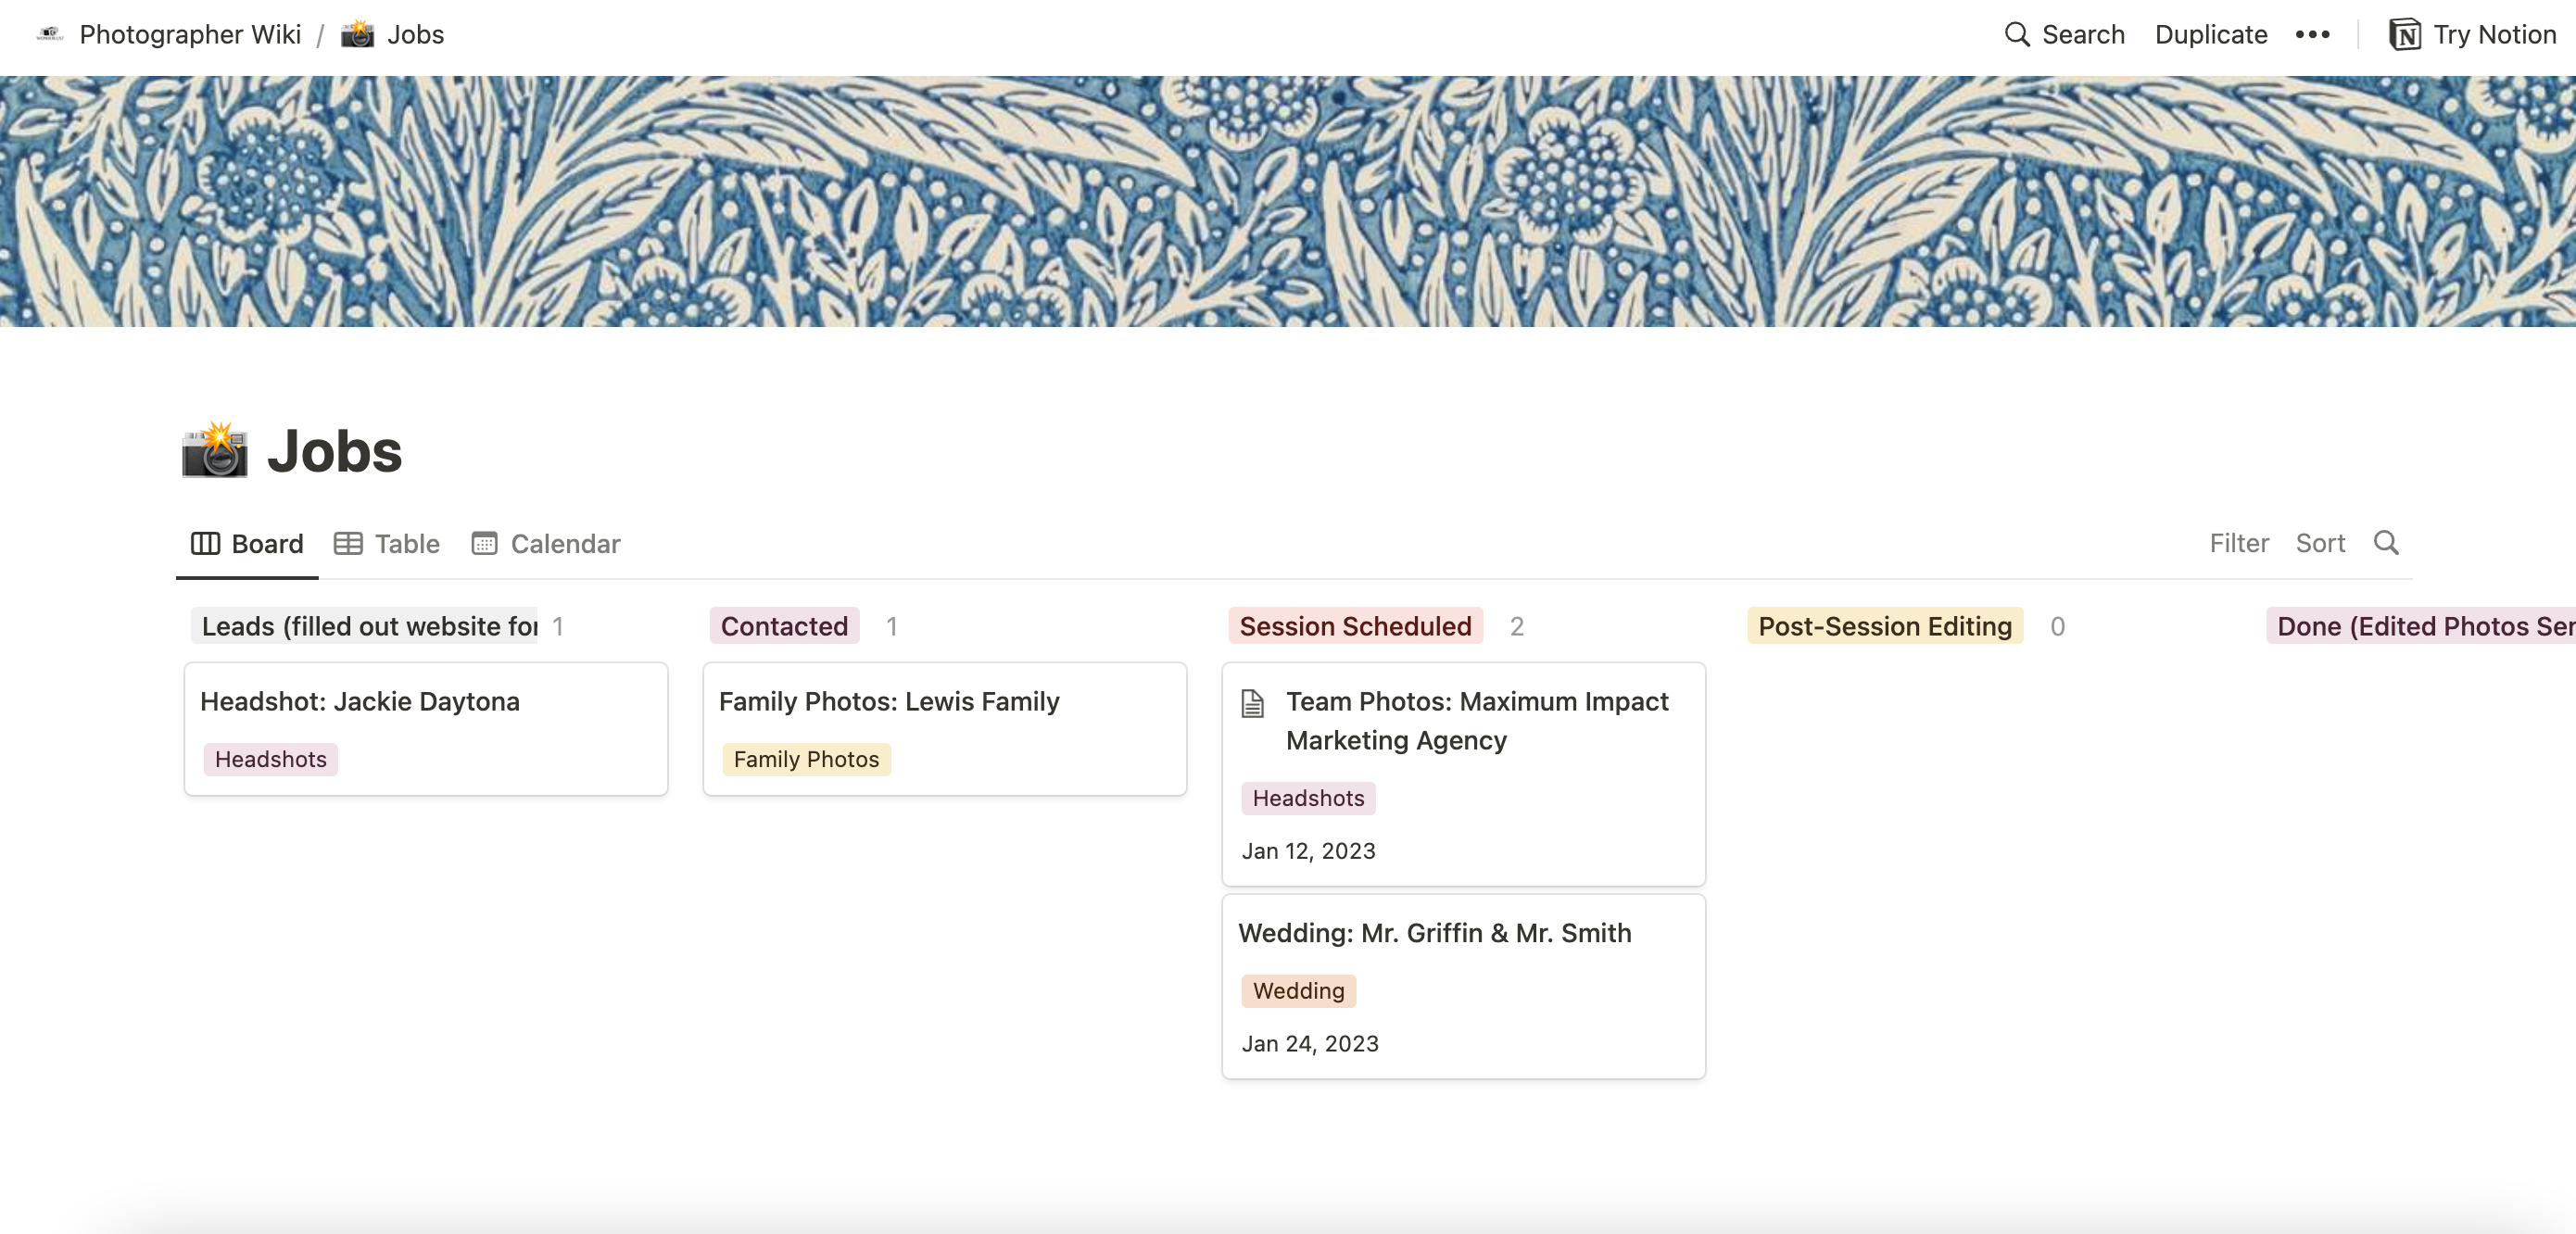2576x1234 pixels.
Task: Switch to the Calendar view tab
Action: tap(546, 544)
